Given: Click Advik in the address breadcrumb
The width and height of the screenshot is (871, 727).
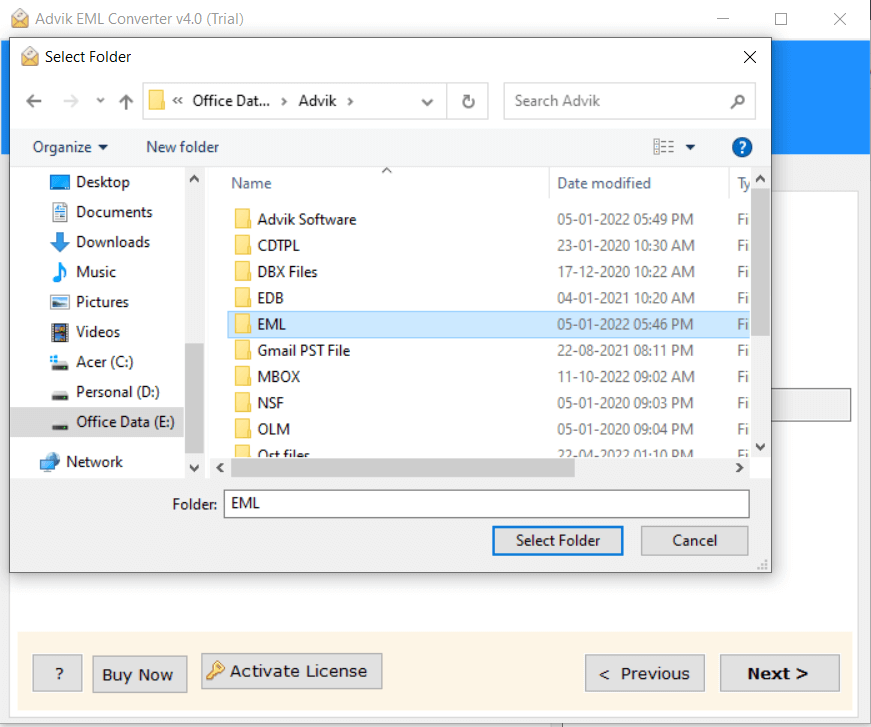Looking at the screenshot, I should 319,100.
